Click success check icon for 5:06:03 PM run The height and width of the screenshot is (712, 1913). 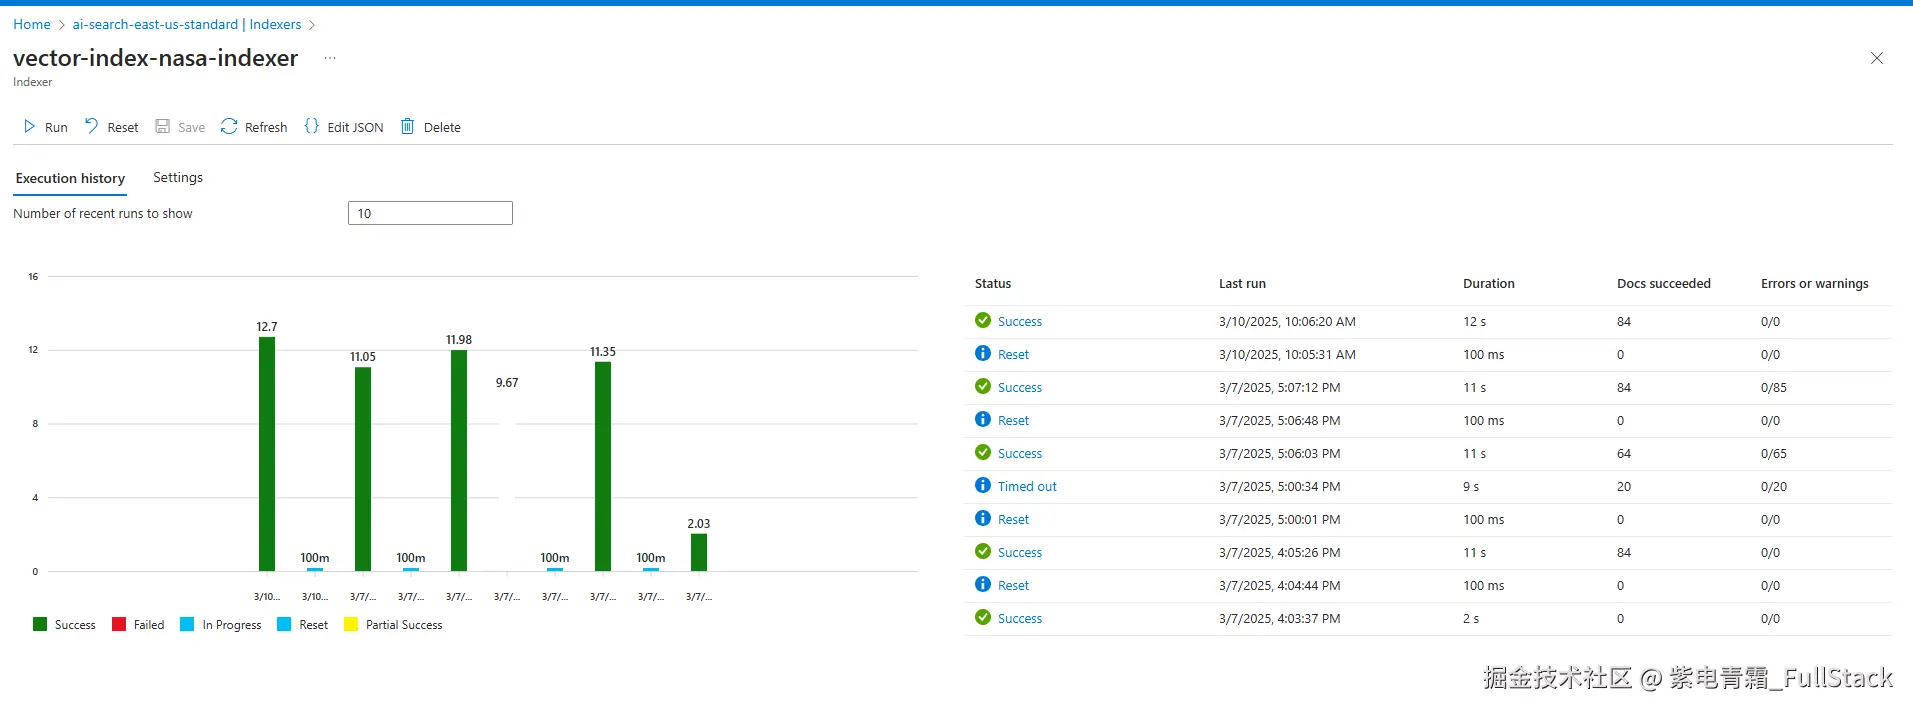(x=983, y=452)
